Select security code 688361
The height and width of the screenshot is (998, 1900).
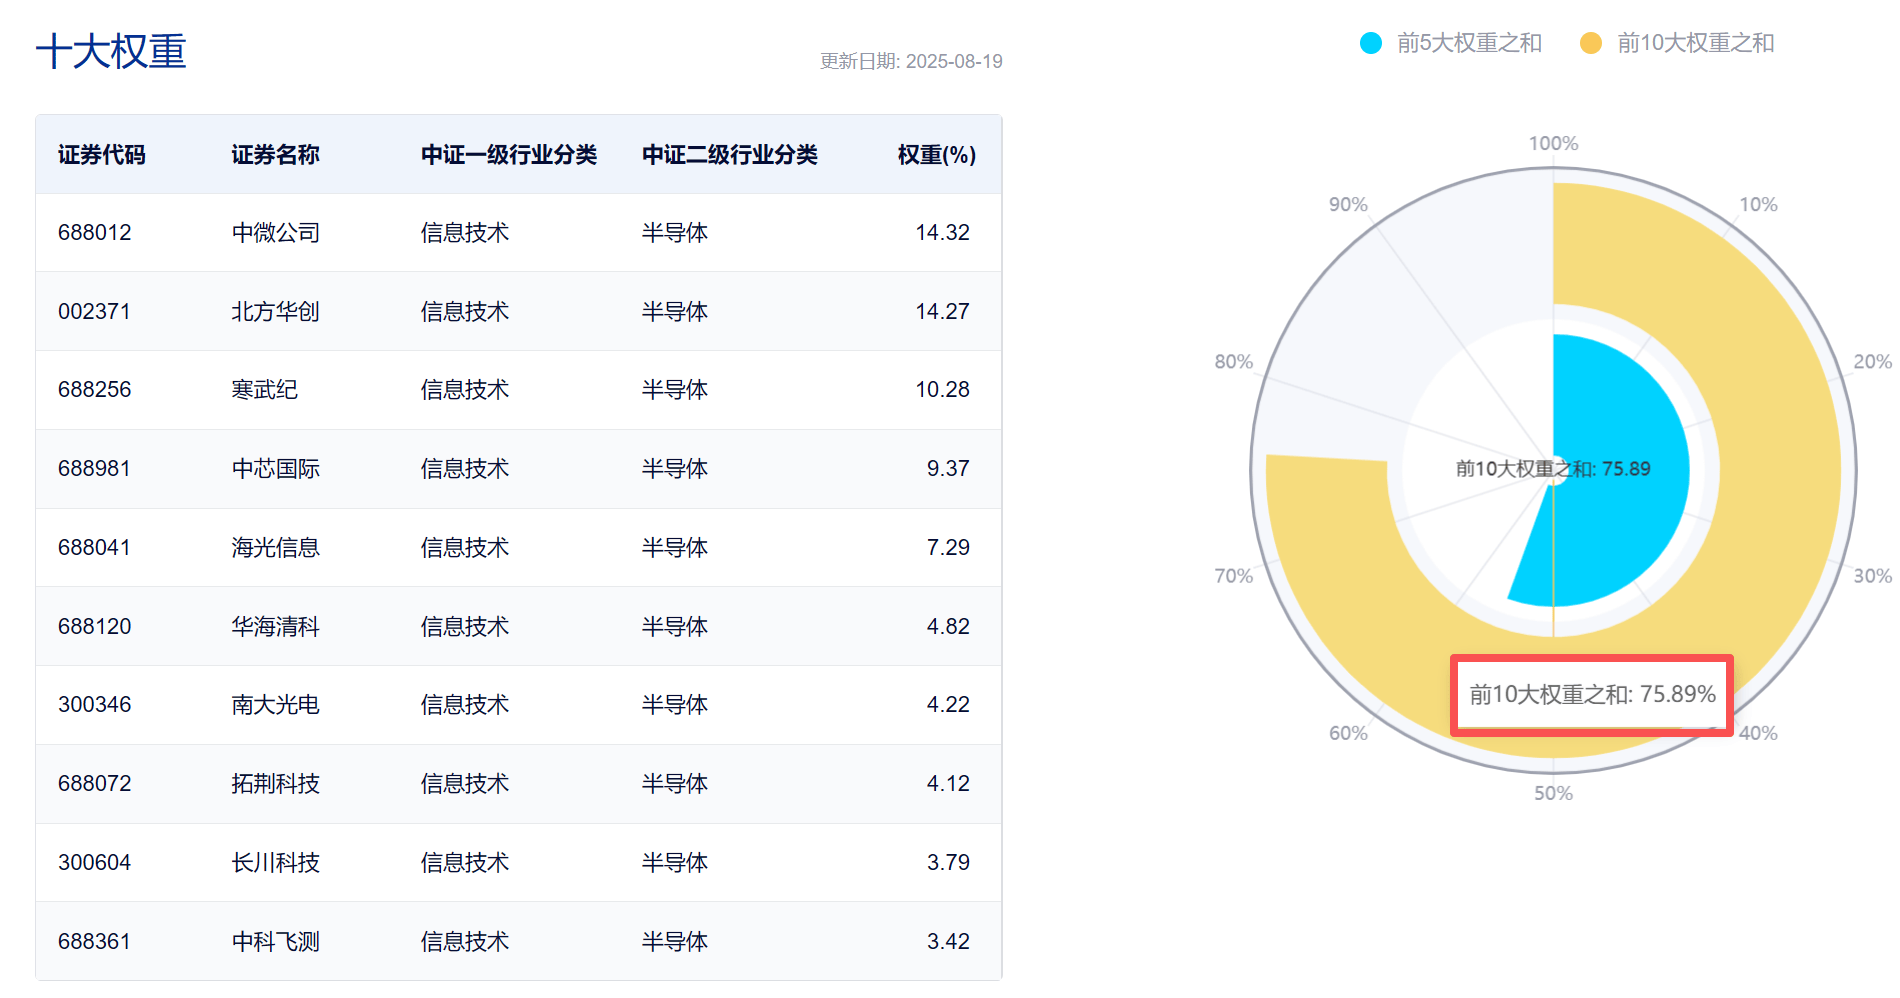[x=95, y=942]
